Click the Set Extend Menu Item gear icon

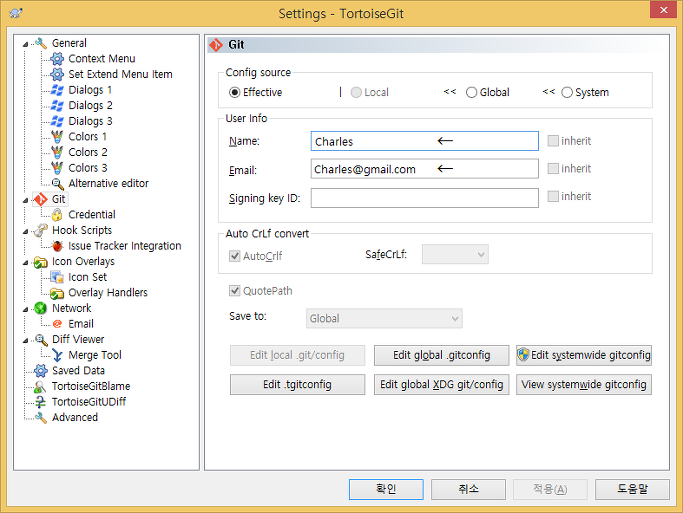[x=57, y=74]
